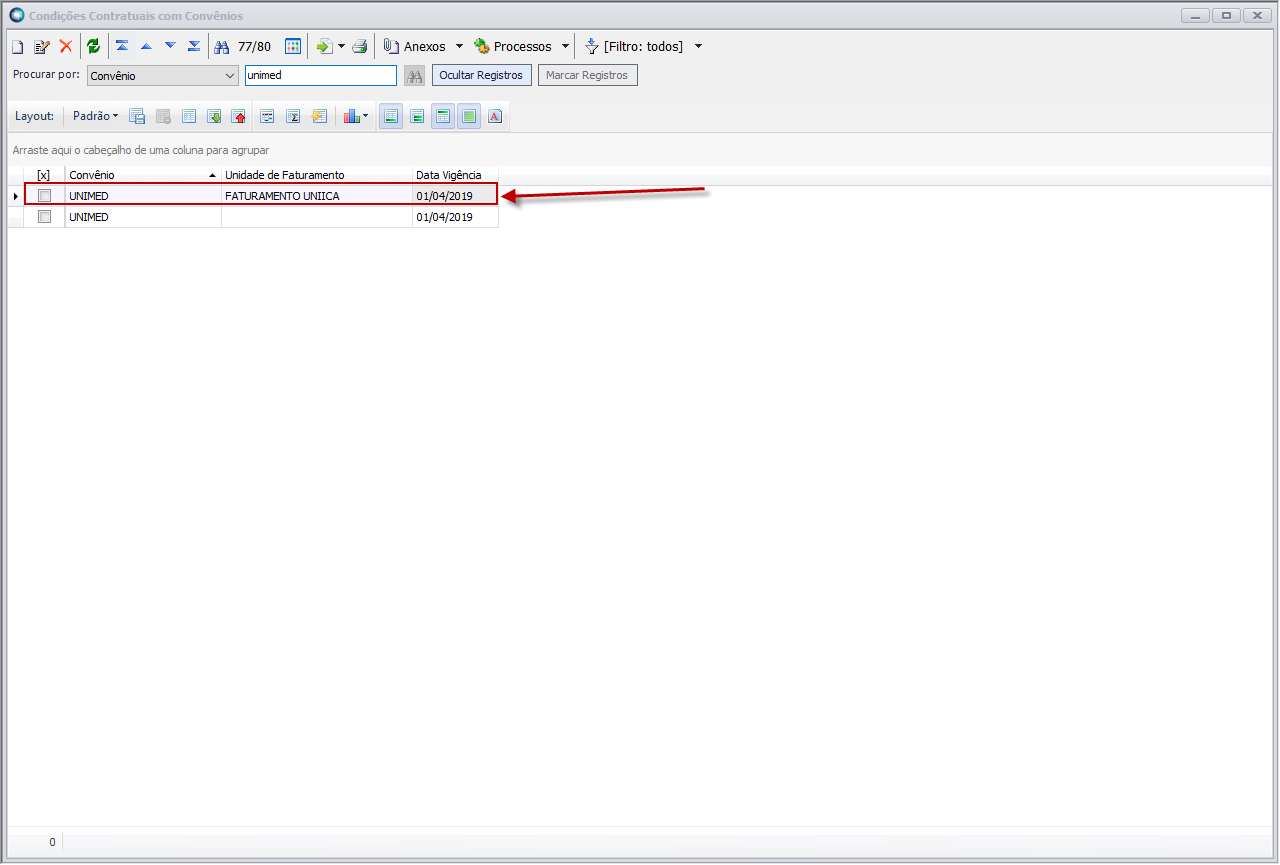Open the Anexos dropdown arrow

click(459, 46)
